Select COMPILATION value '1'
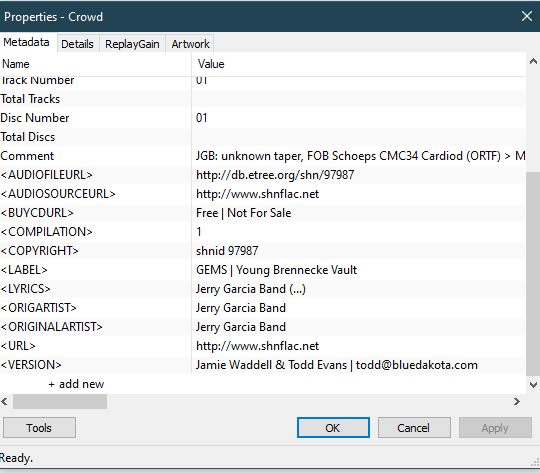 click(199, 232)
